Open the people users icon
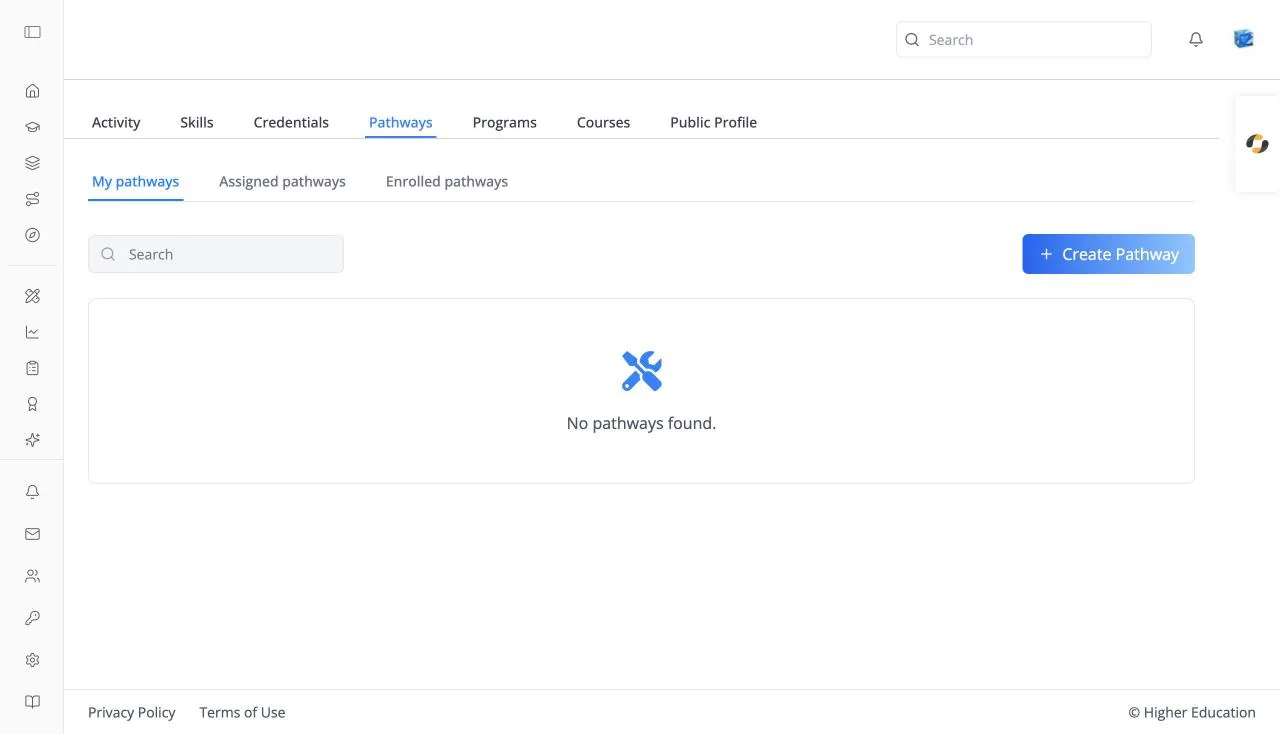The image size is (1280, 734). (32, 576)
